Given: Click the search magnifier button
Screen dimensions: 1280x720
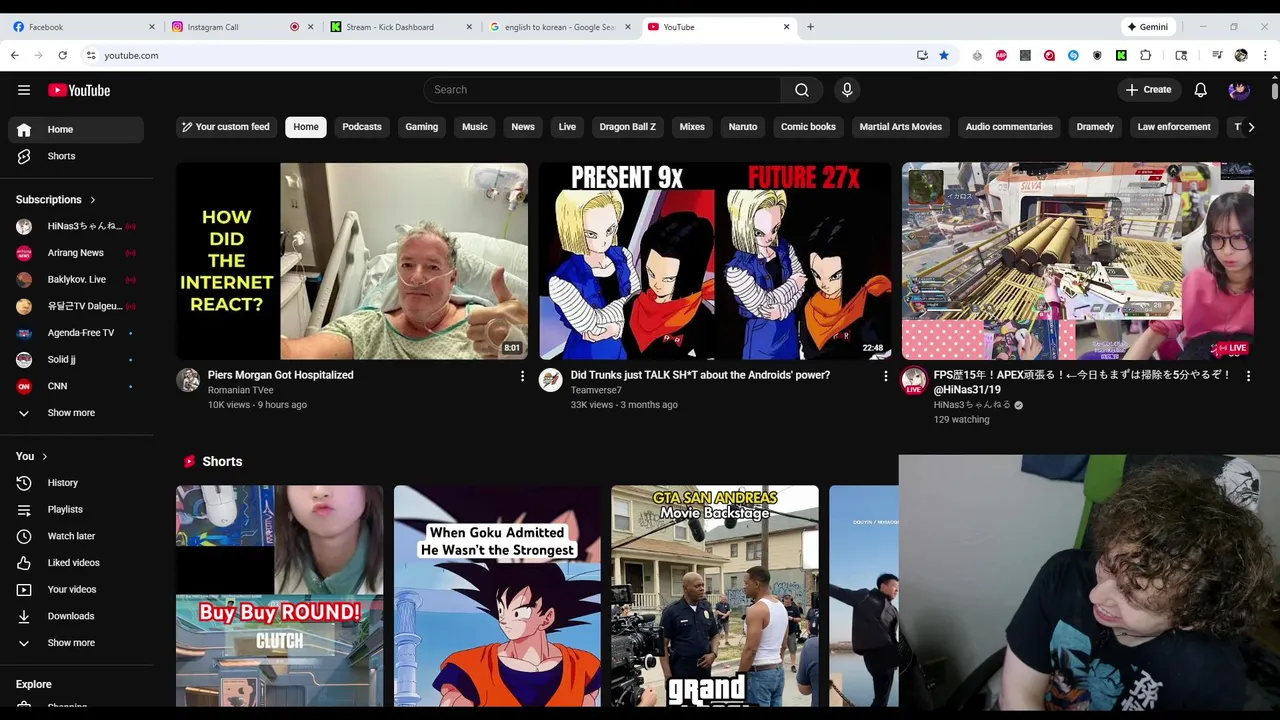Looking at the screenshot, I should point(802,90).
